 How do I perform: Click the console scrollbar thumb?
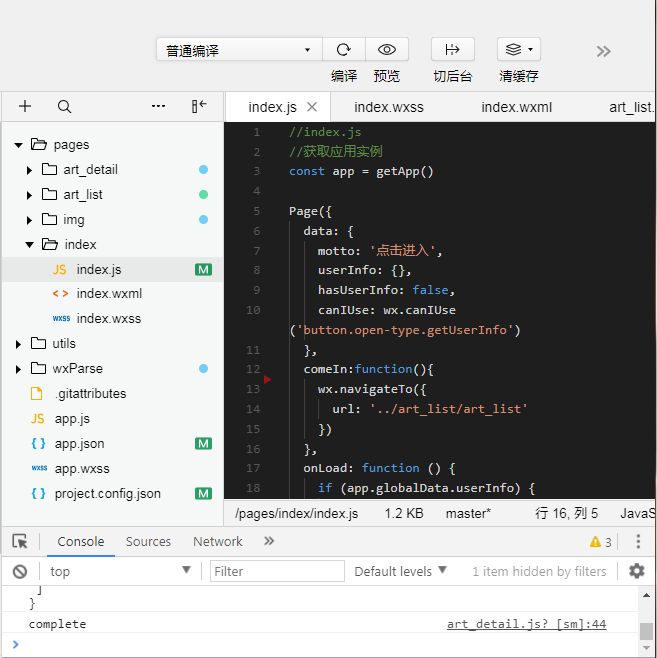click(x=646, y=631)
